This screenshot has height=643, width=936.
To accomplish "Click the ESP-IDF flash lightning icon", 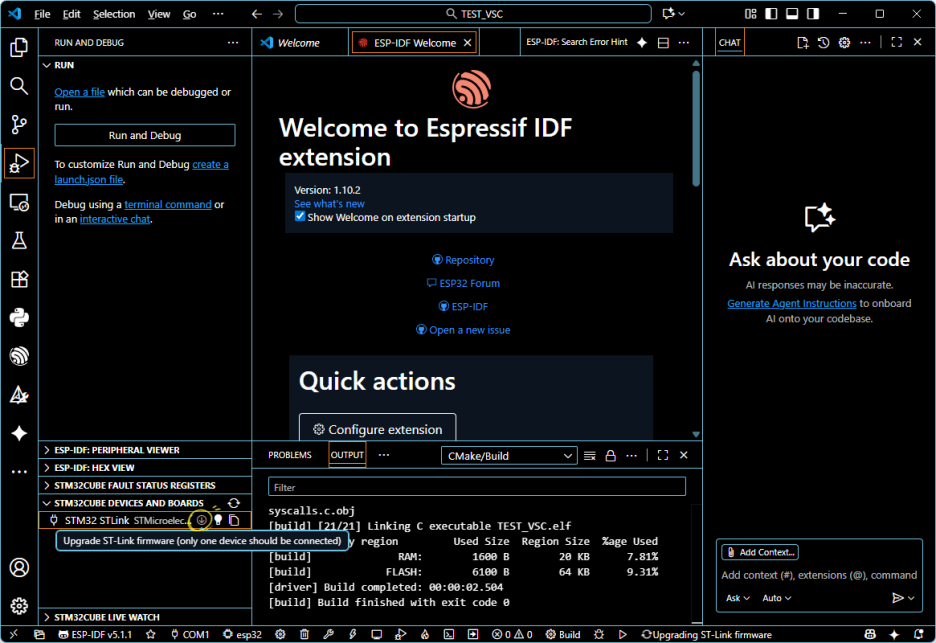I will click(x=352, y=634).
